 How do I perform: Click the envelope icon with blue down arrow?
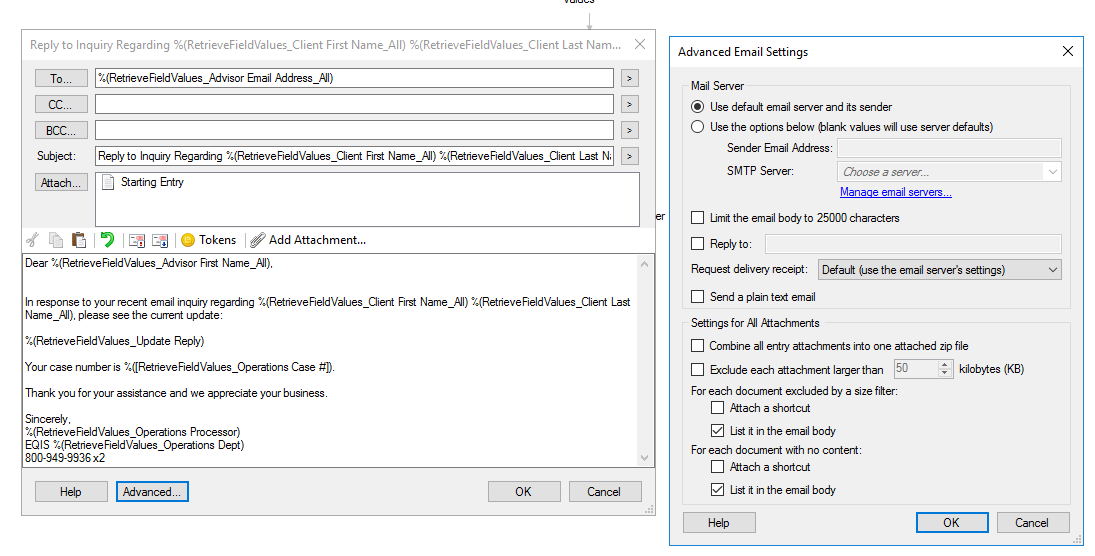[x=160, y=240]
